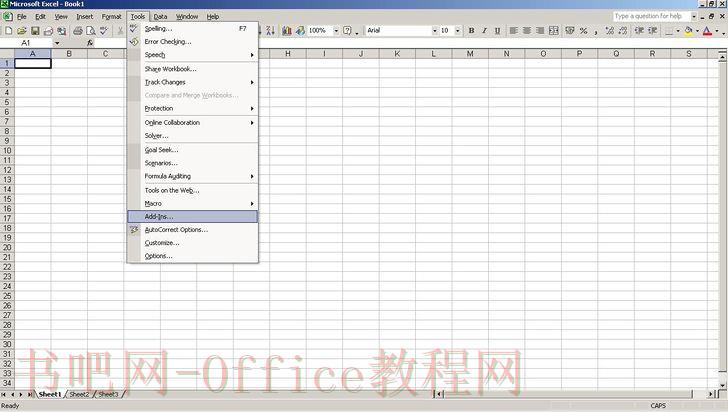Screen dimensions: 728x412
Task: Select the row 10 header
Action: [x=7, y=150]
